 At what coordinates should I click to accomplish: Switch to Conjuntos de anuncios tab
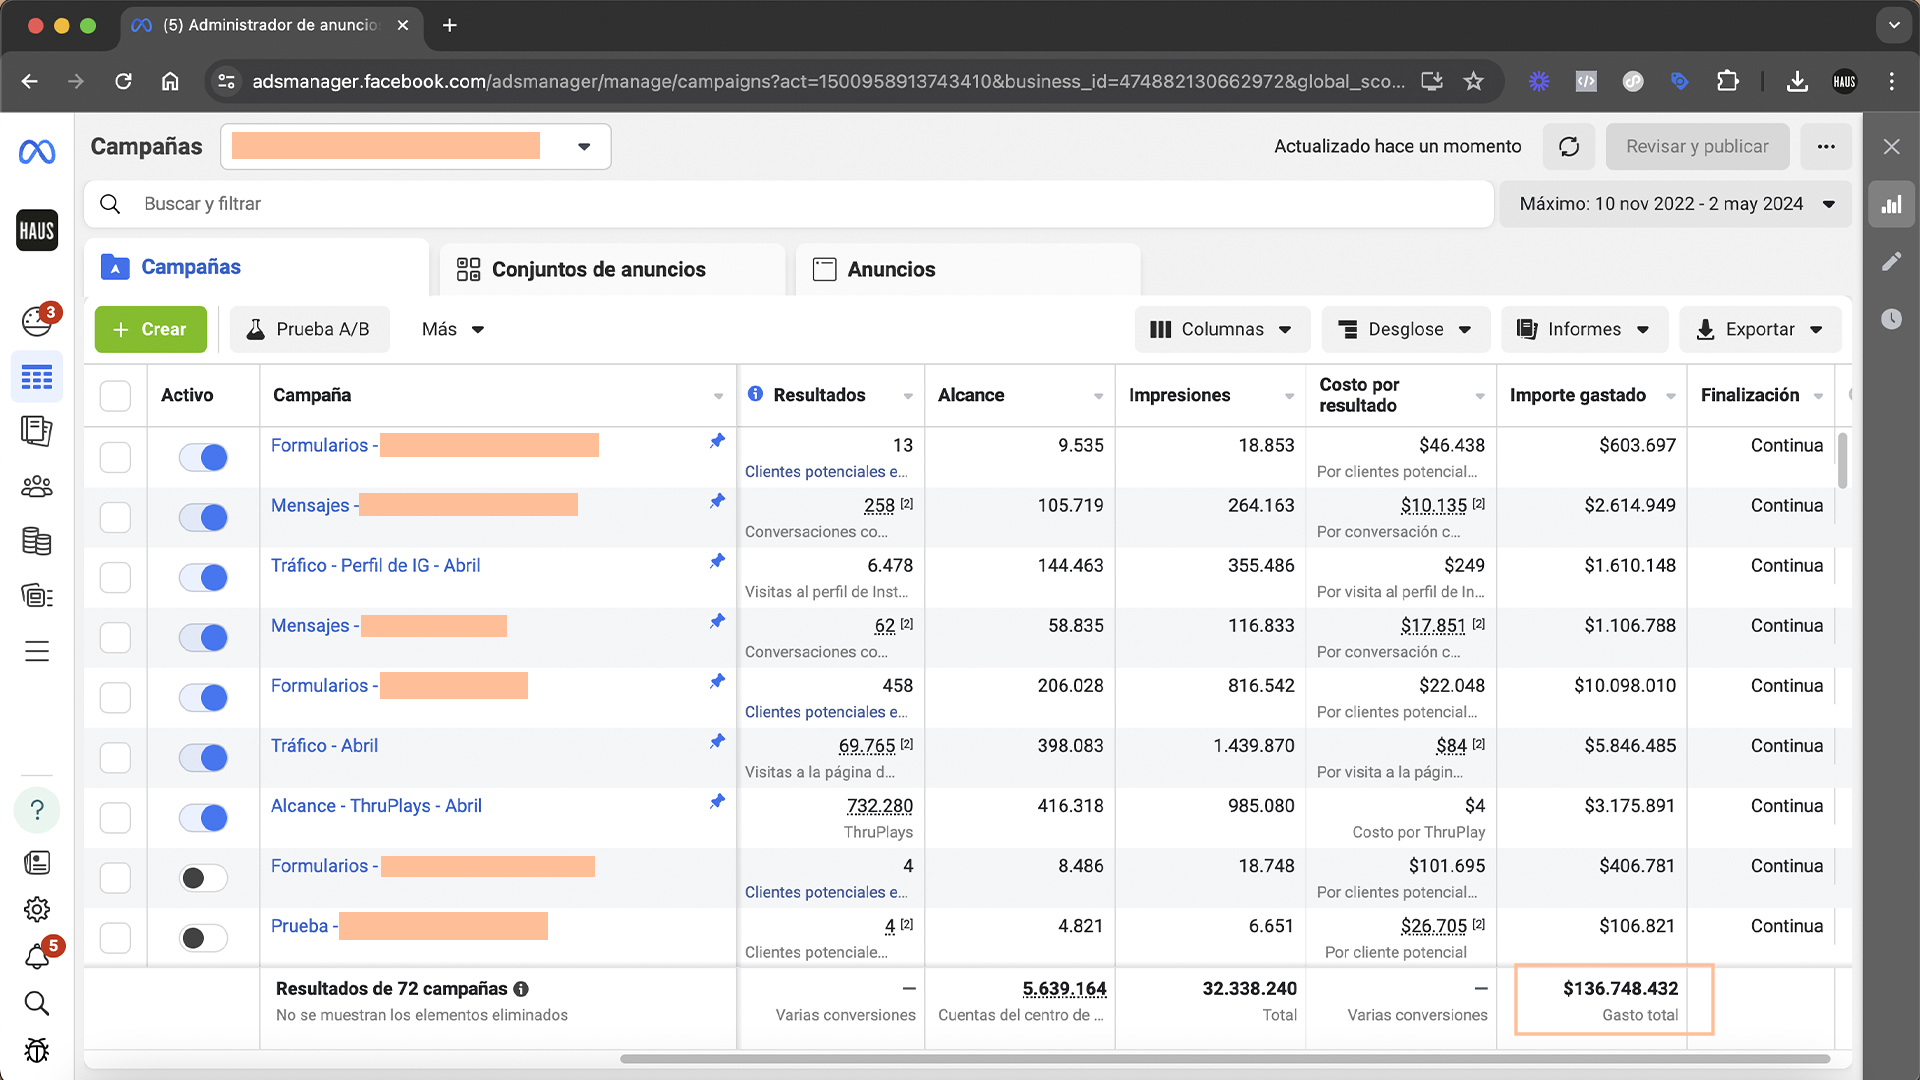click(x=598, y=270)
